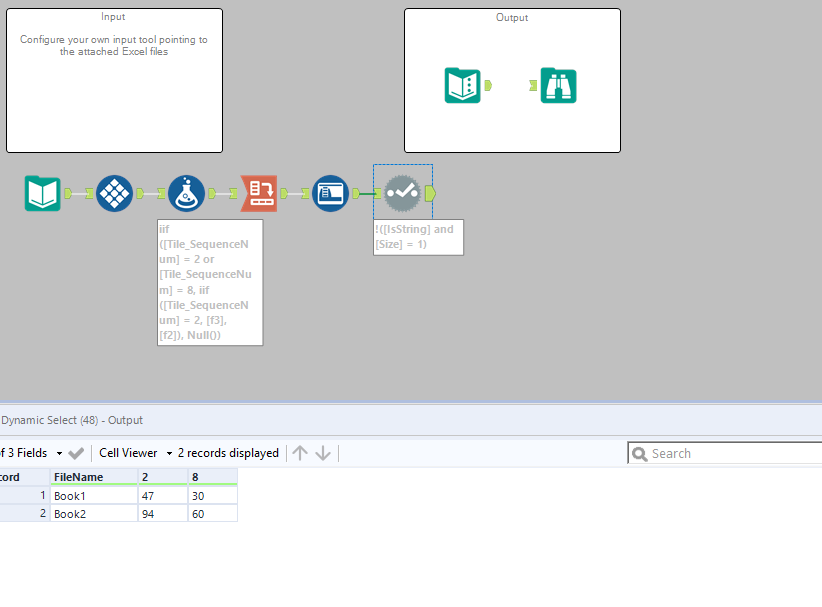
Task: Select the Book2 cell
Action: coord(94,514)
